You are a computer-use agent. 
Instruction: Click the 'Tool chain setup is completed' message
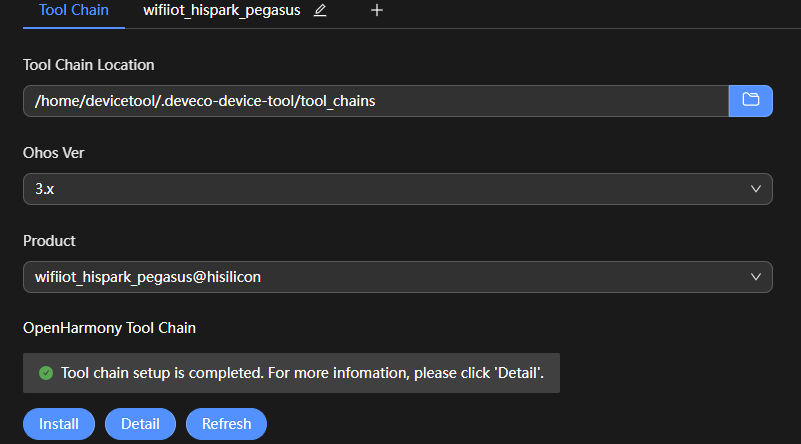click(x=302, y=373)
